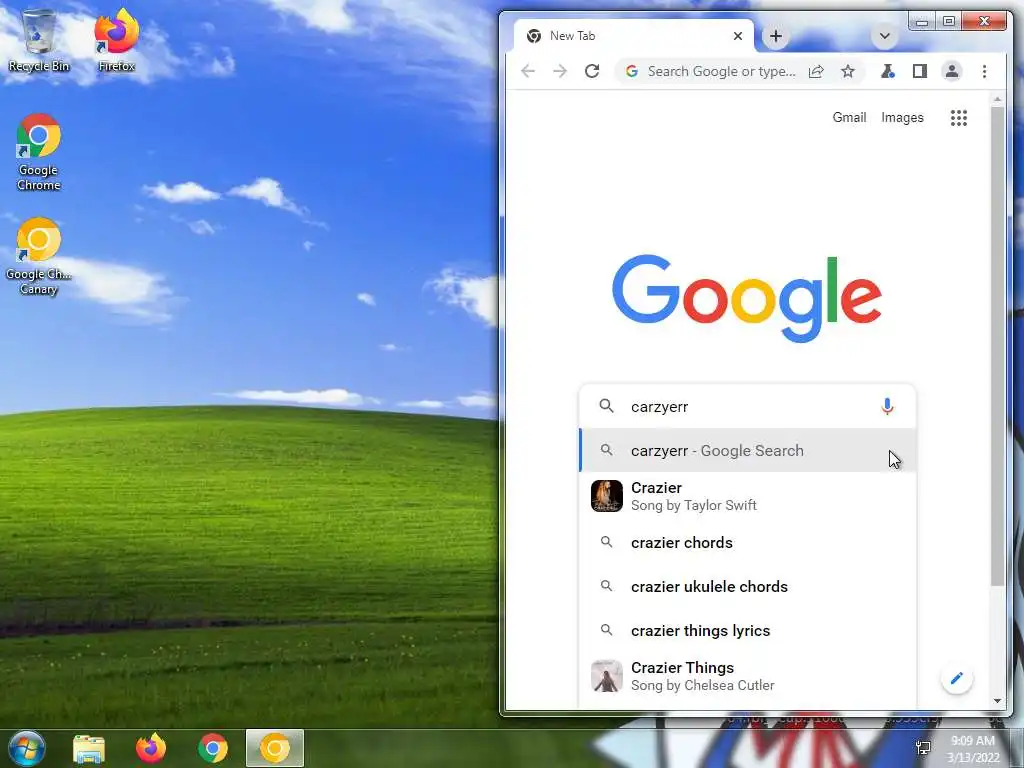Viewport: 1024px width, 768px height.
Task: Pick the crazier ukulele chords suggestion
Action: pyautogui.click(x=747, y=586)
